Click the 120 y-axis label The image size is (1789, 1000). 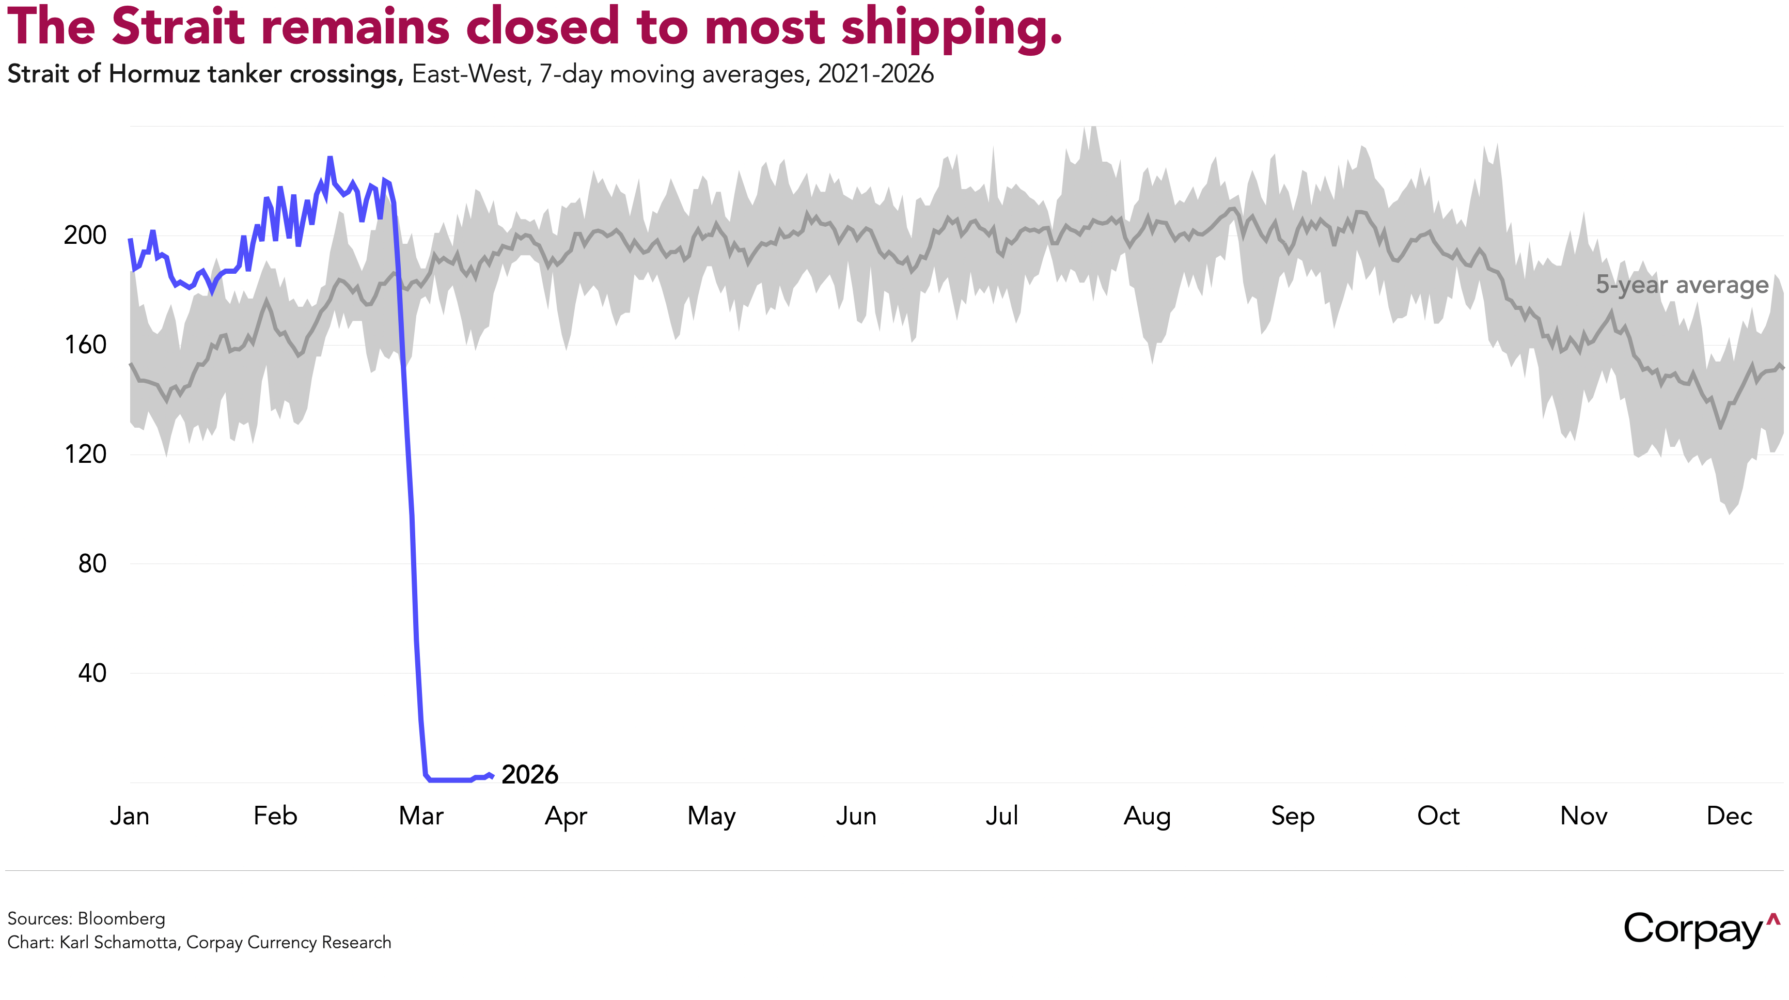(85, 454)
